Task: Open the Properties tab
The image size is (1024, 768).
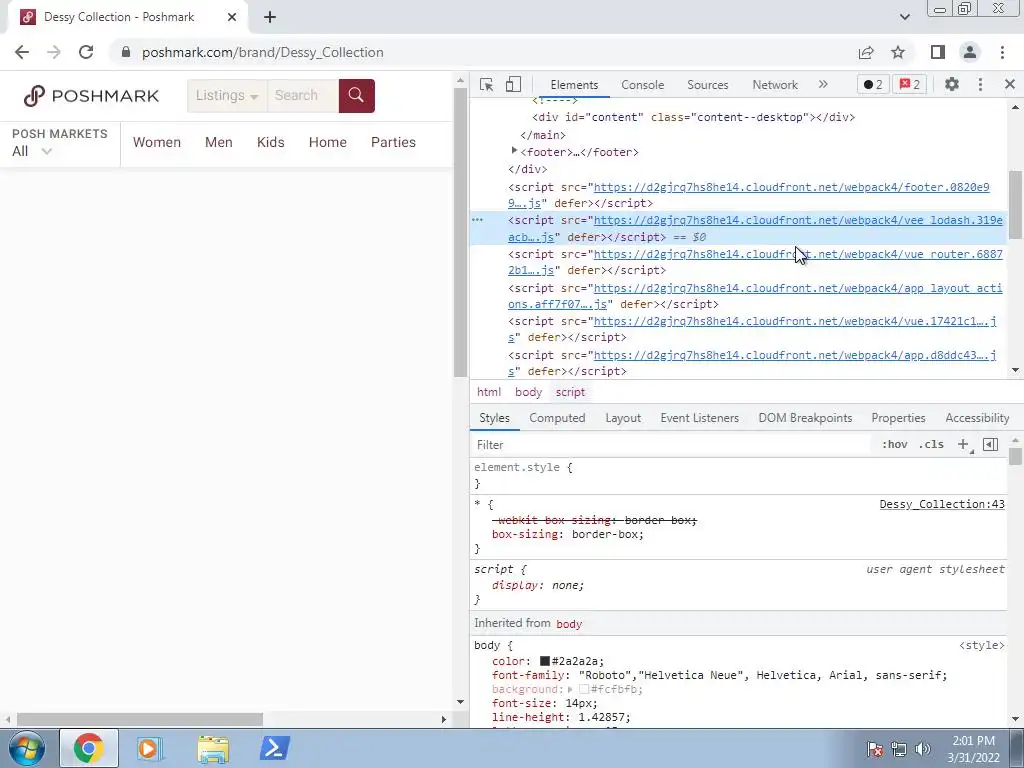Action: tap(898, 418)
